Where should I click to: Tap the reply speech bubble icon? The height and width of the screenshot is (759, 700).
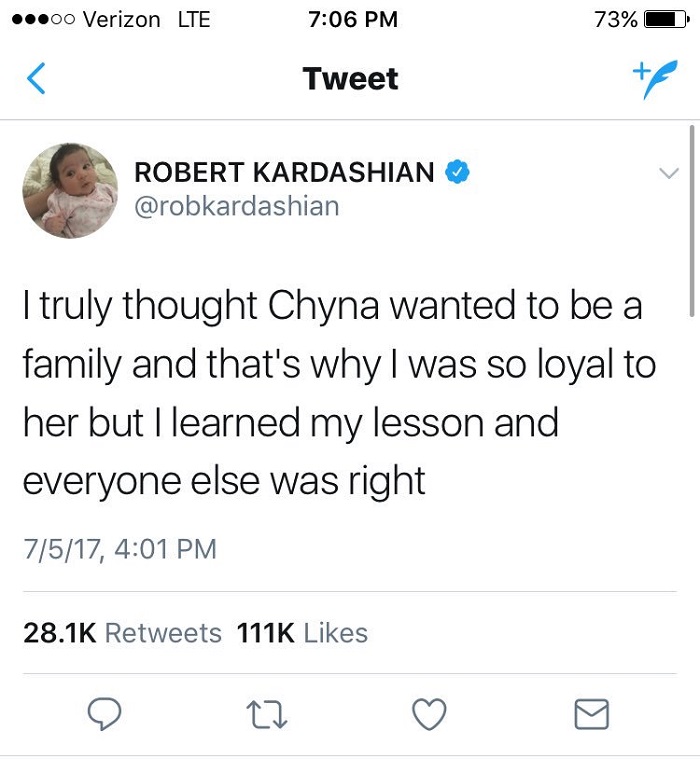(x=104, y=713)
